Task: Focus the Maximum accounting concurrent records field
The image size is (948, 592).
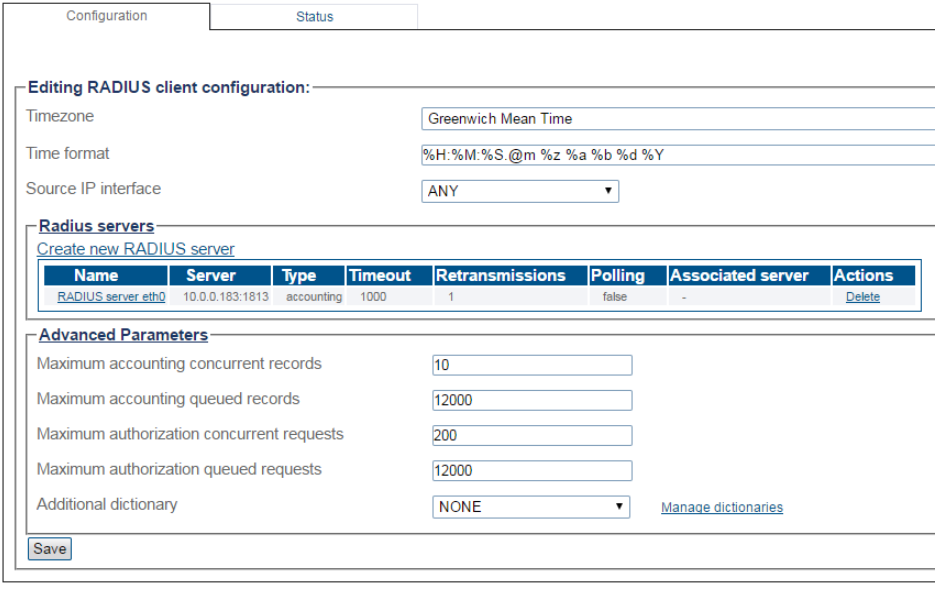Action: click(x=532, y=365)
